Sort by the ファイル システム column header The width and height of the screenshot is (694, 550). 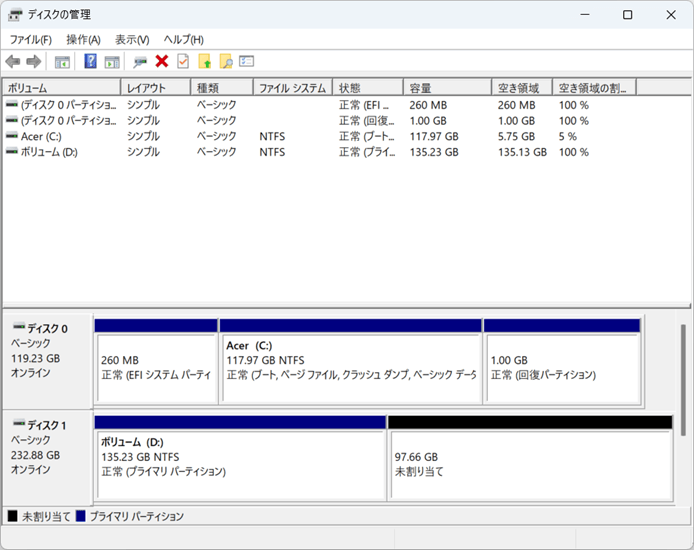292,88
